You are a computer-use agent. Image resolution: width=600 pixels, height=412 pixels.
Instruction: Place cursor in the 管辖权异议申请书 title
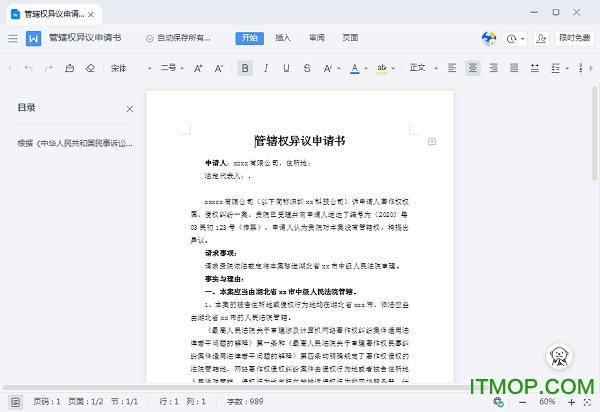(x=300, y=141)
